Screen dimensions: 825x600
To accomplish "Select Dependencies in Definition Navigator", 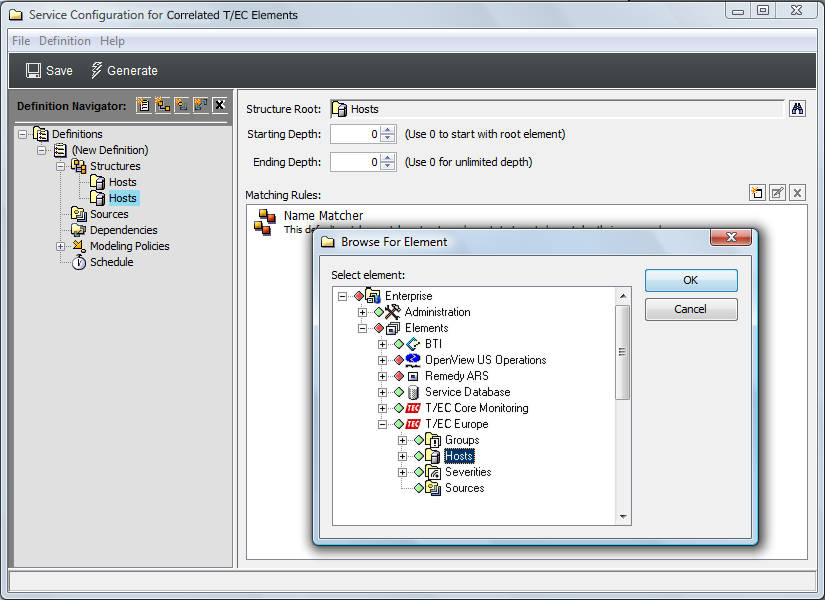I will (x=124, y=230).
